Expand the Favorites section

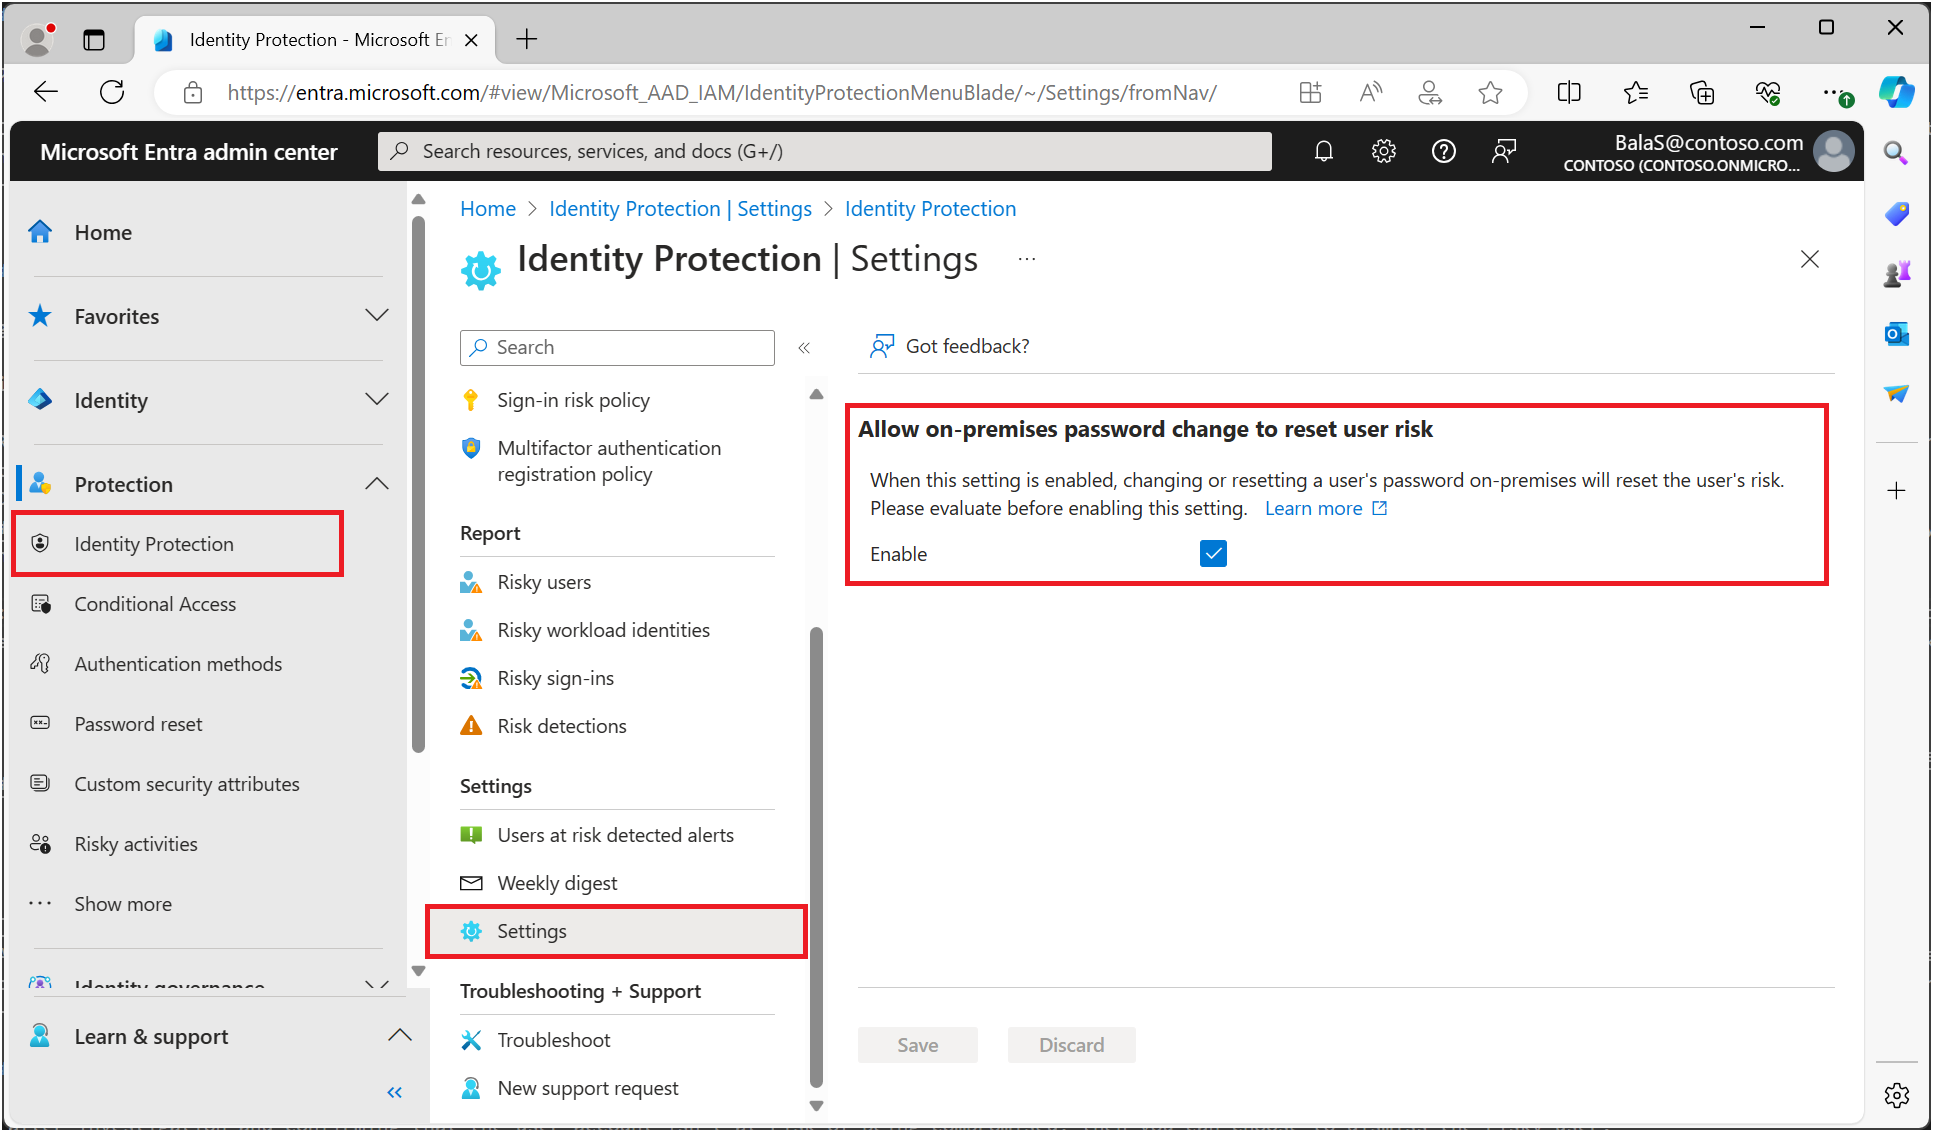(x=376, y=316)
